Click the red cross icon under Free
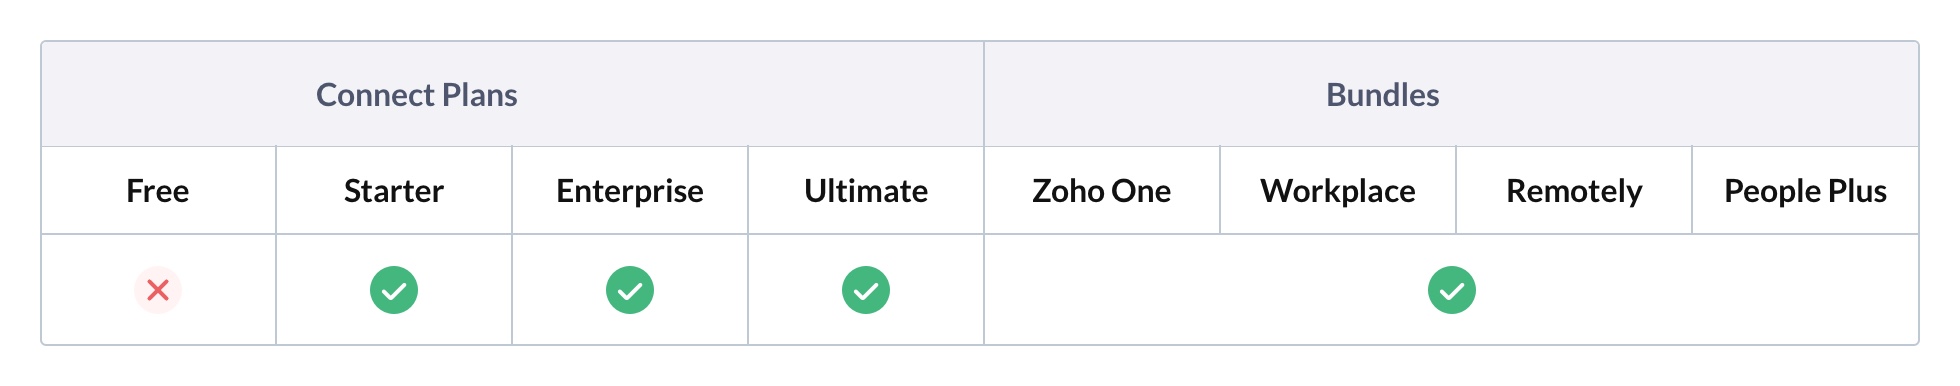The height and width of the screenshot is (386, 1960). tap(158, 290)
